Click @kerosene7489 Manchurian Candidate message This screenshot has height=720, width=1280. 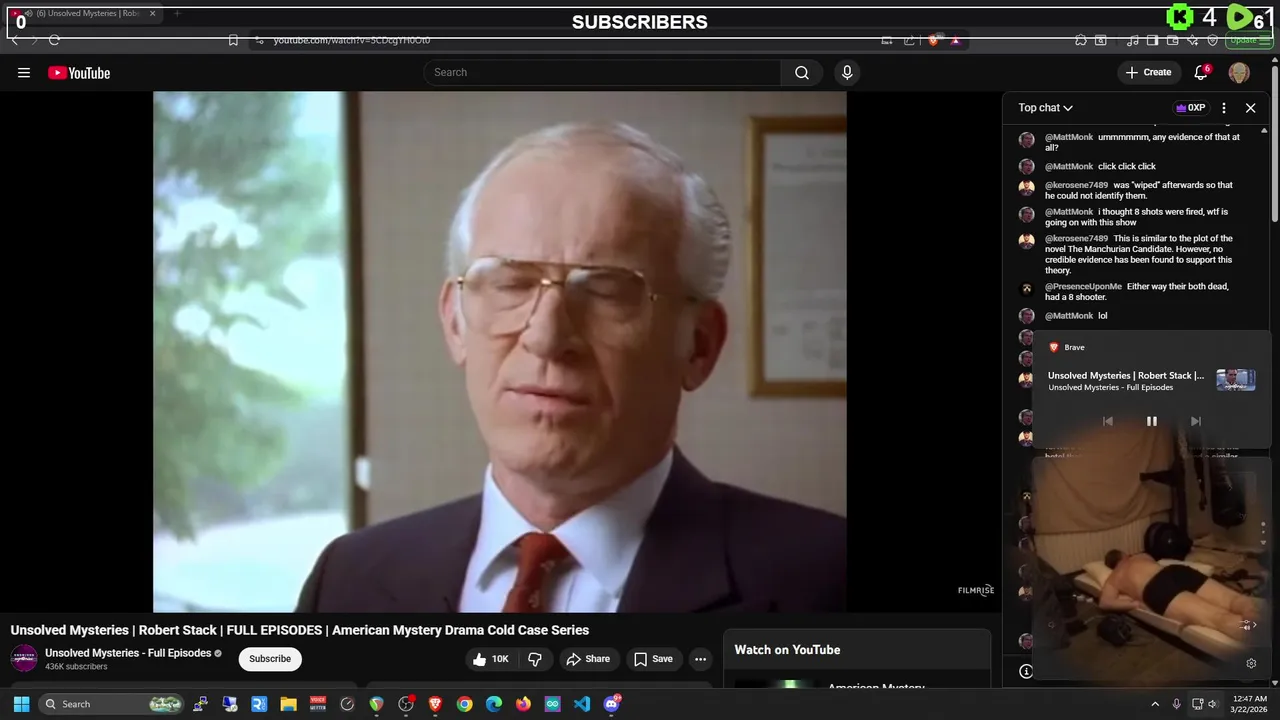(x=1139, y=254)
